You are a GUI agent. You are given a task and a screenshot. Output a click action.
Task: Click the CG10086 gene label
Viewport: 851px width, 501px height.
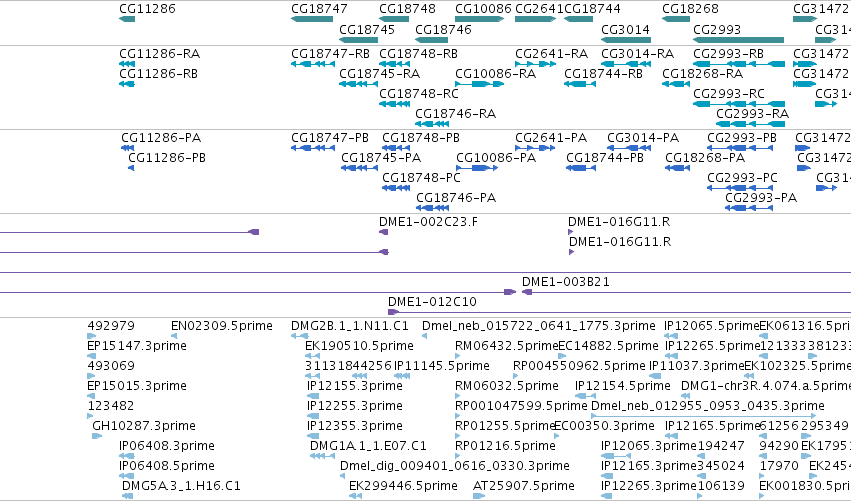pos(483,9)
